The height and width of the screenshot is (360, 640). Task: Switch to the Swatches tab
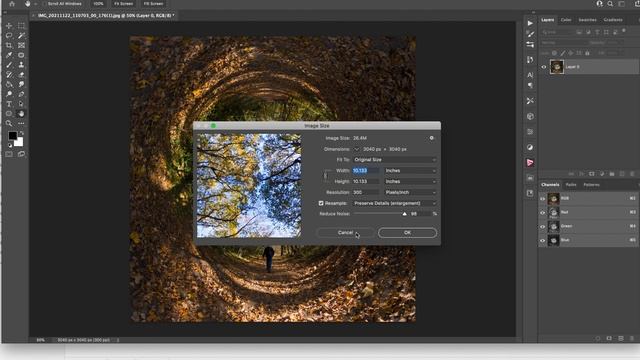[587, 20]
